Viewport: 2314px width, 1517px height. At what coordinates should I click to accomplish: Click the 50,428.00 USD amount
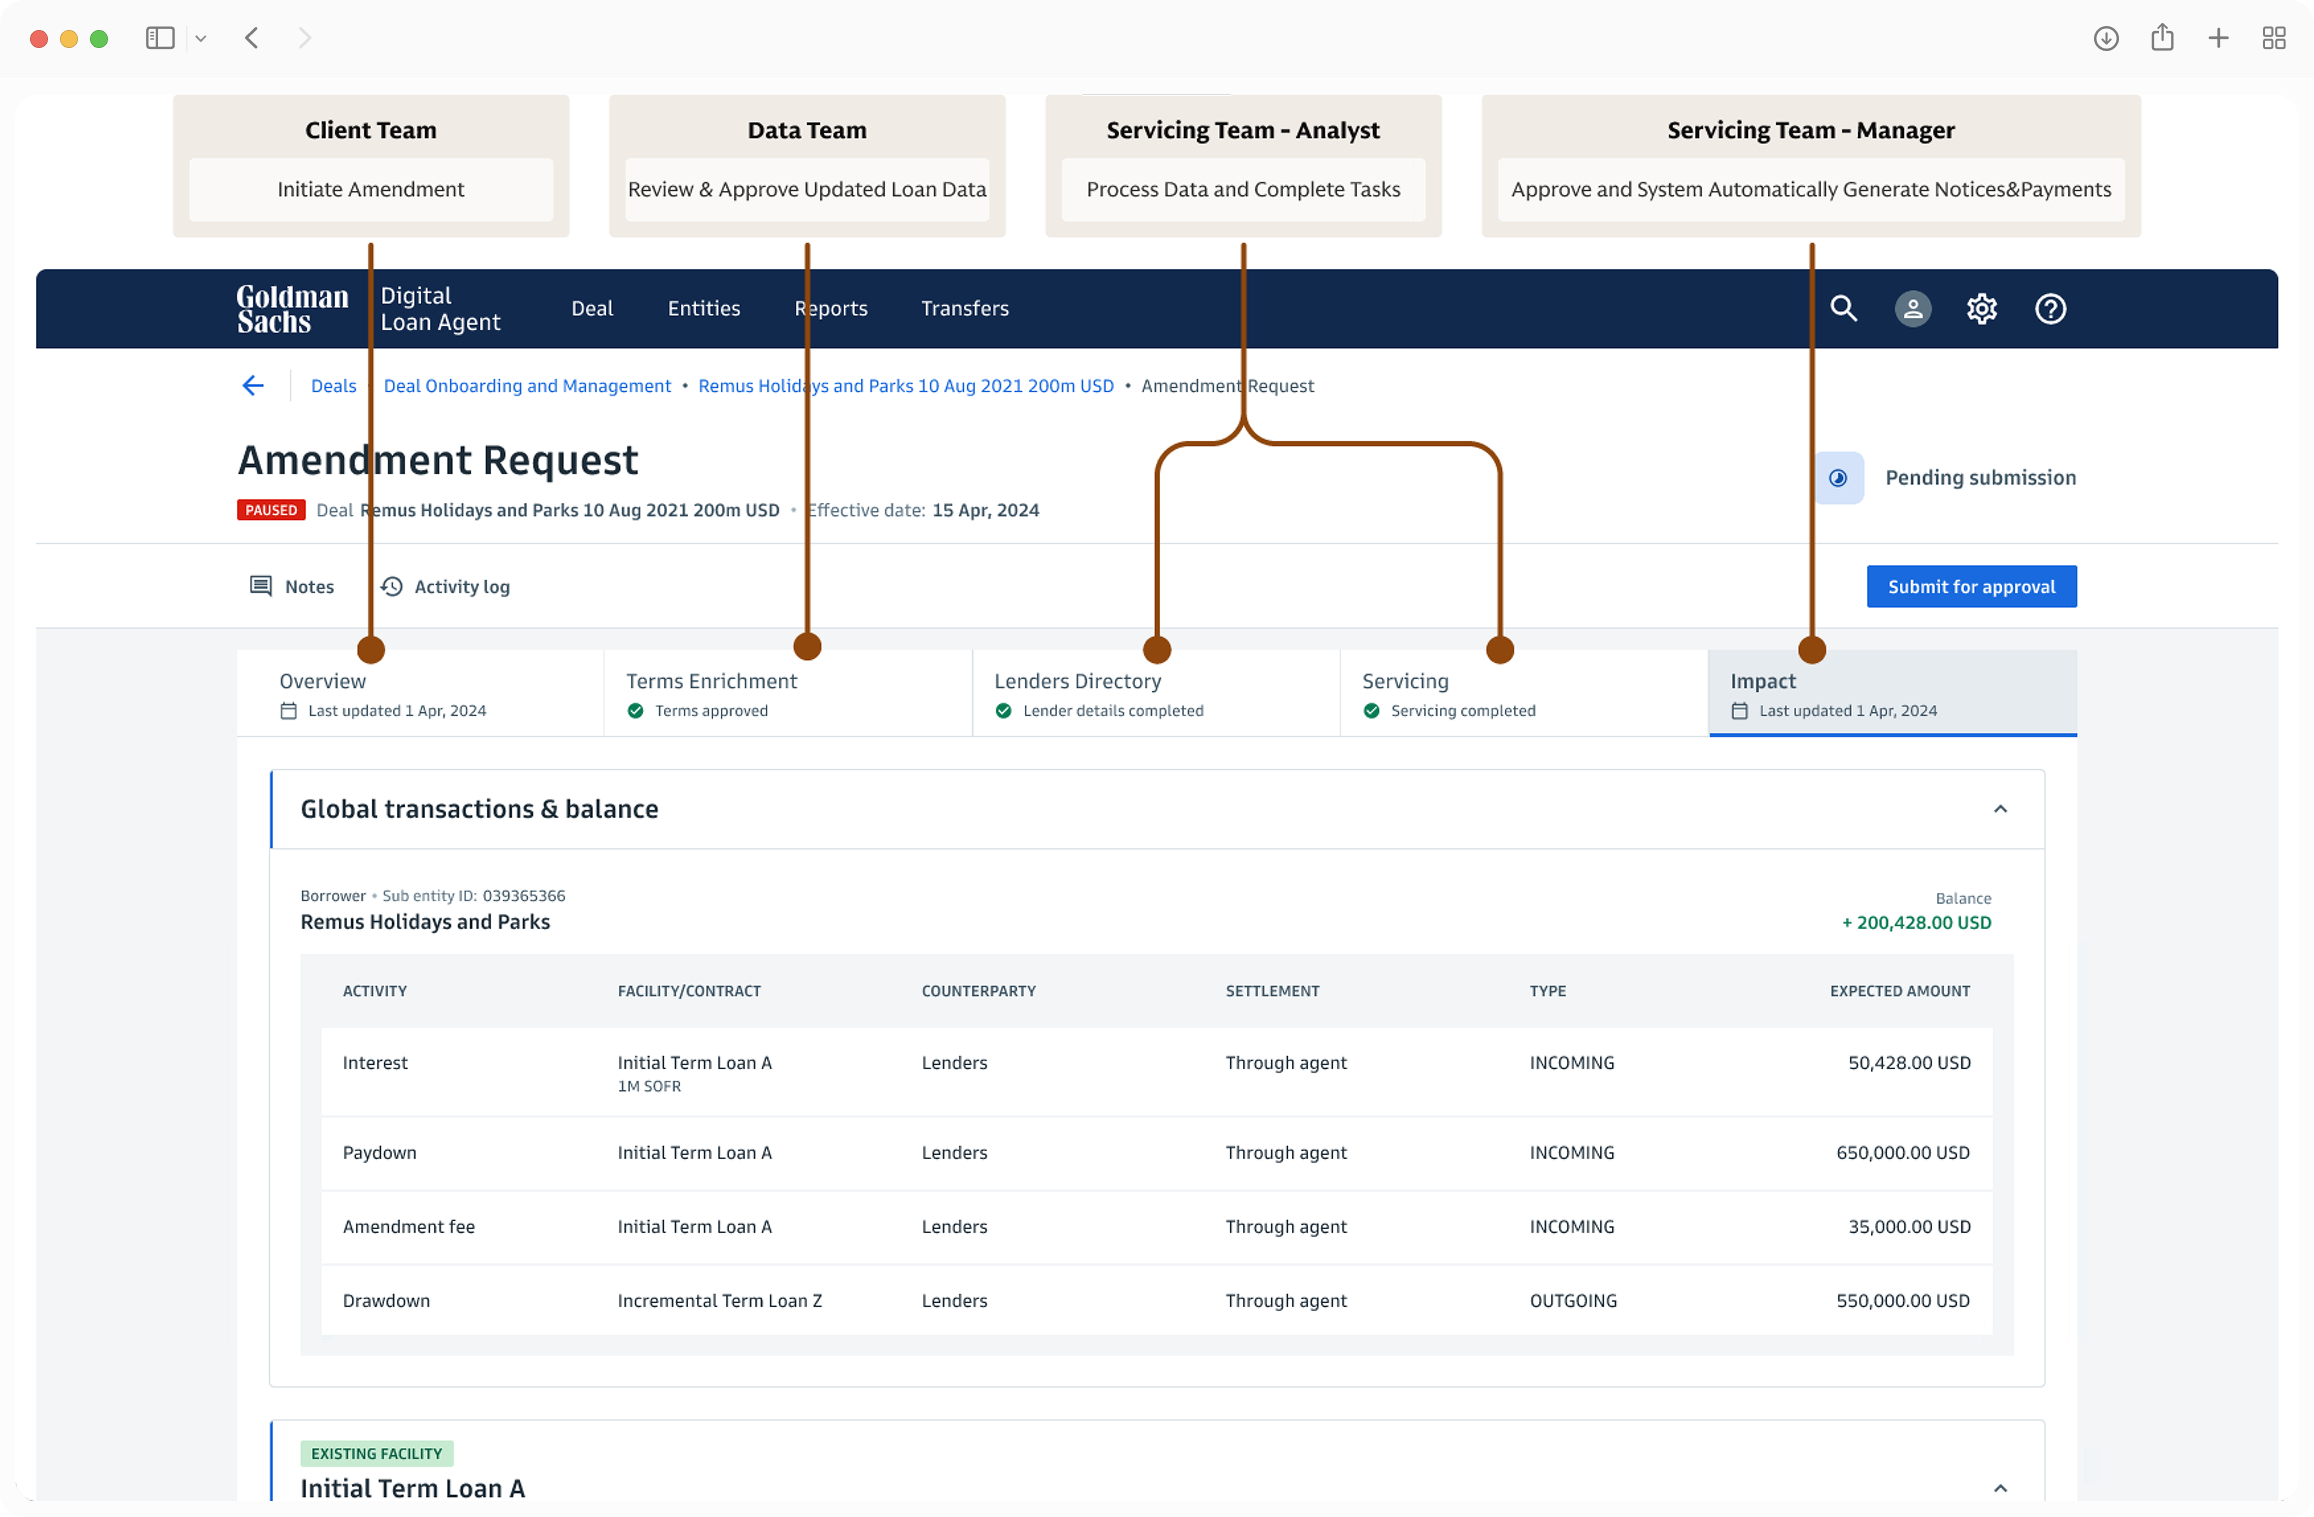1909,1063
